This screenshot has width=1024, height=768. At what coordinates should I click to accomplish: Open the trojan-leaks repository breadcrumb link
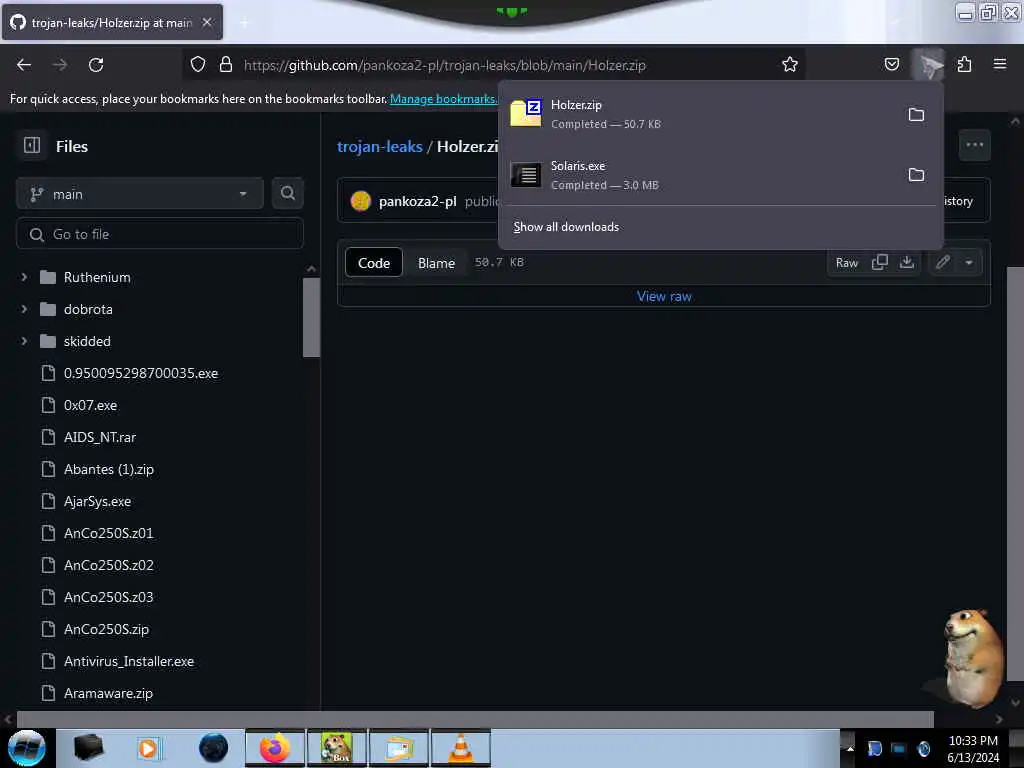(x=379, y=146)
